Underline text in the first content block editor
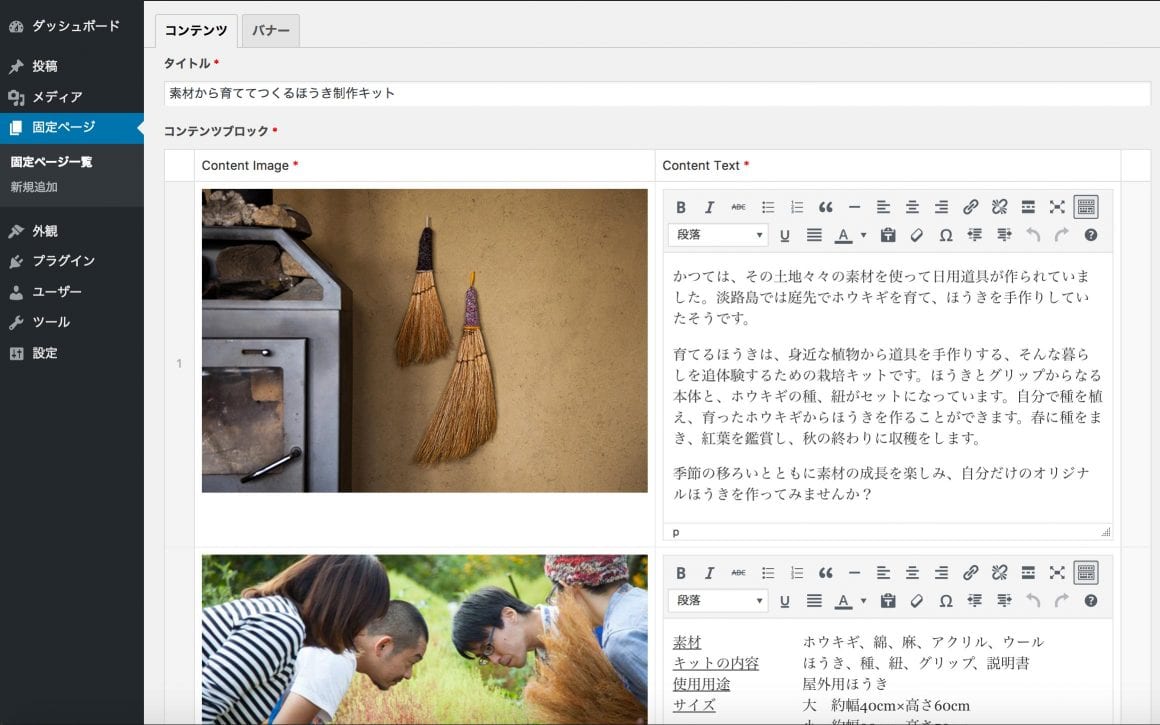The image size is (1160, 725). point(785,235)
